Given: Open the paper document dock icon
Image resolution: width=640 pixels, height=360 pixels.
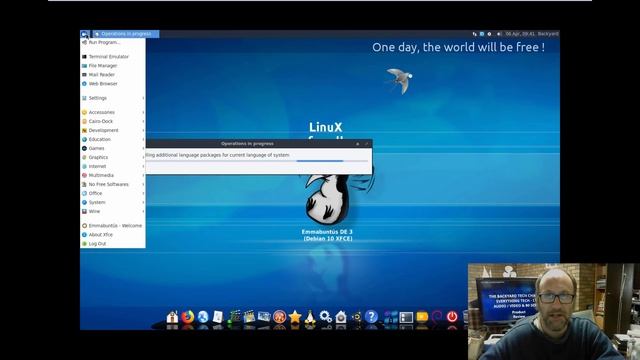Looking at the screenshot, I should pos(218,317).
